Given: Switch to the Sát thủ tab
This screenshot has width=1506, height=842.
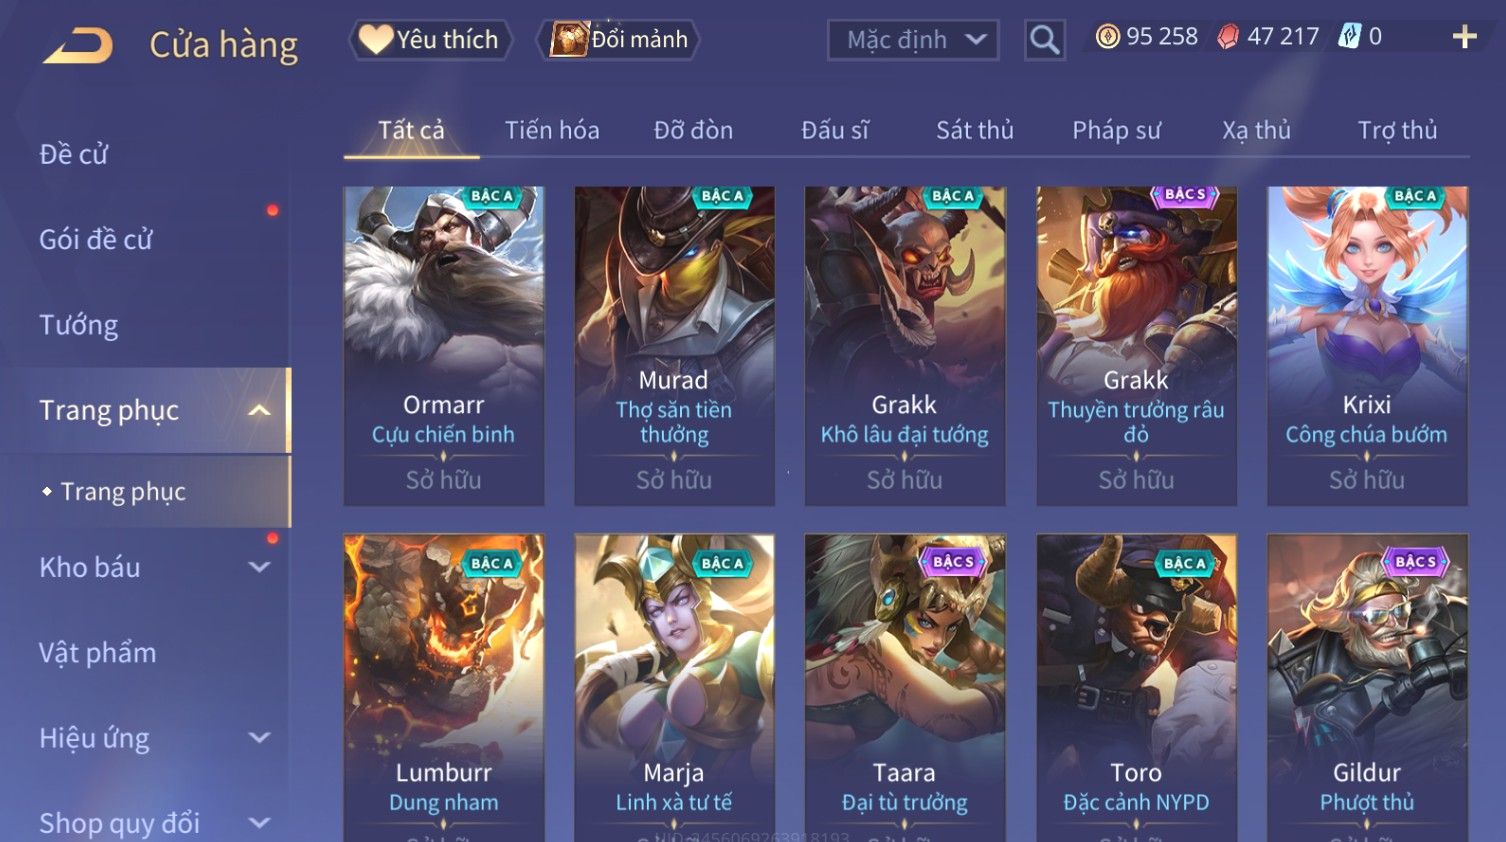Looking at the screenshot, I should (x=974, y=130).
